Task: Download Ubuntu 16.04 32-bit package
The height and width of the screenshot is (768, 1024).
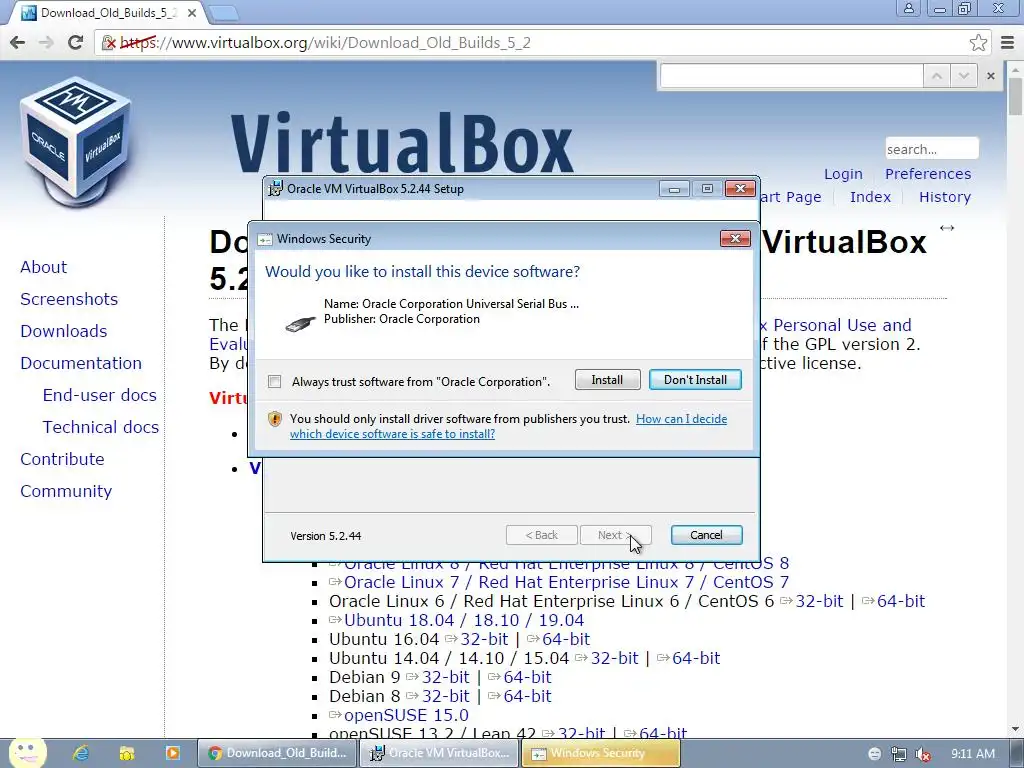Action: pos(484,639)
